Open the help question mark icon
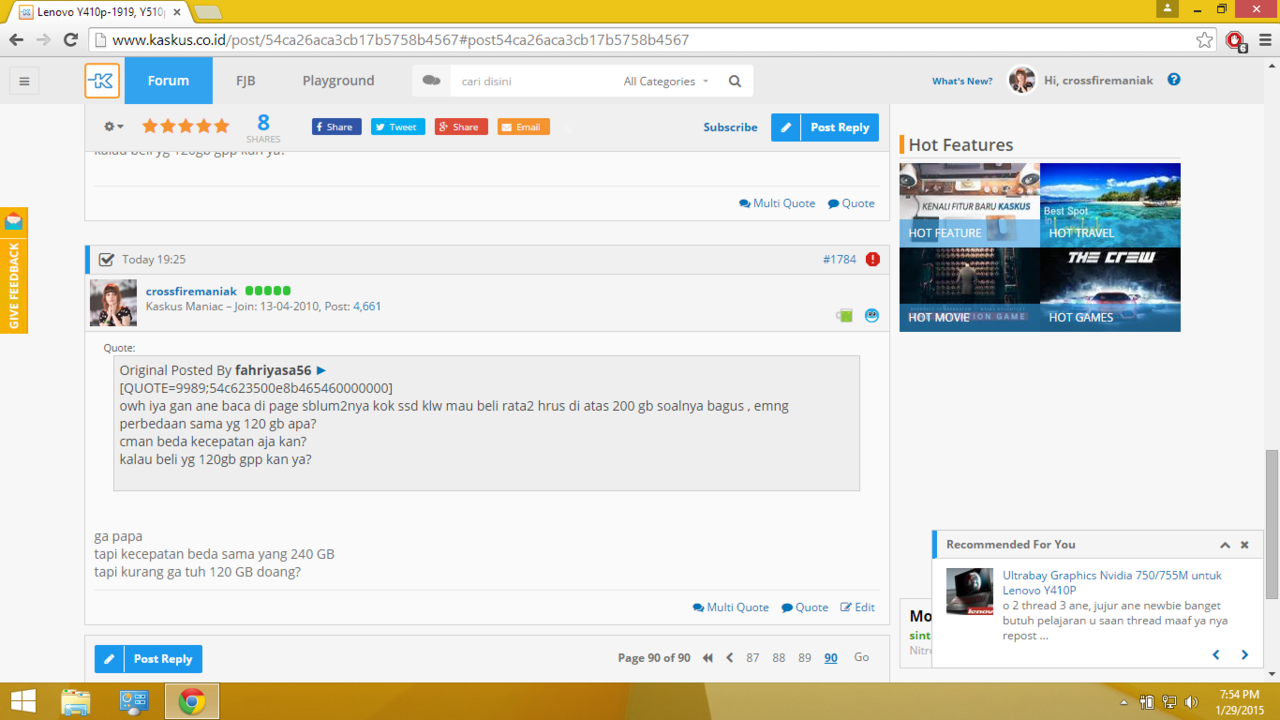1280x720 pixels. pos(1174,80)
